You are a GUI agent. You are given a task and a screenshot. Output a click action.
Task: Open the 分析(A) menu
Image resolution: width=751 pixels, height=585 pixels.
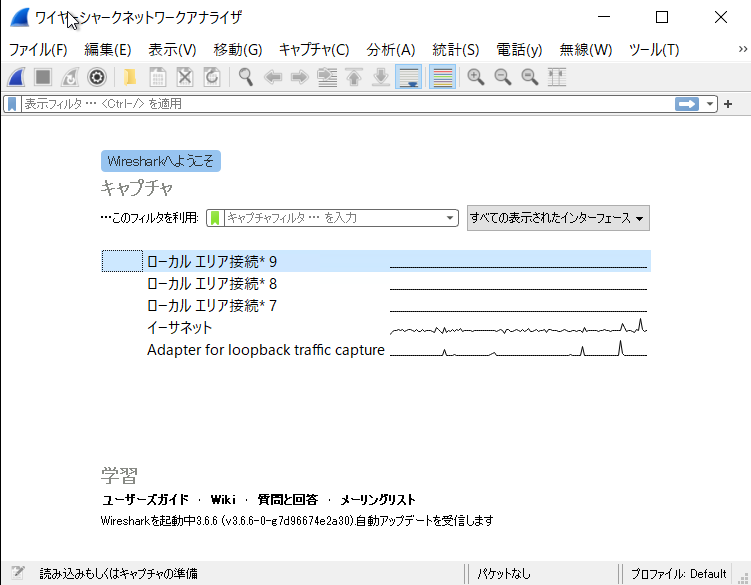(x=391, y=49)
